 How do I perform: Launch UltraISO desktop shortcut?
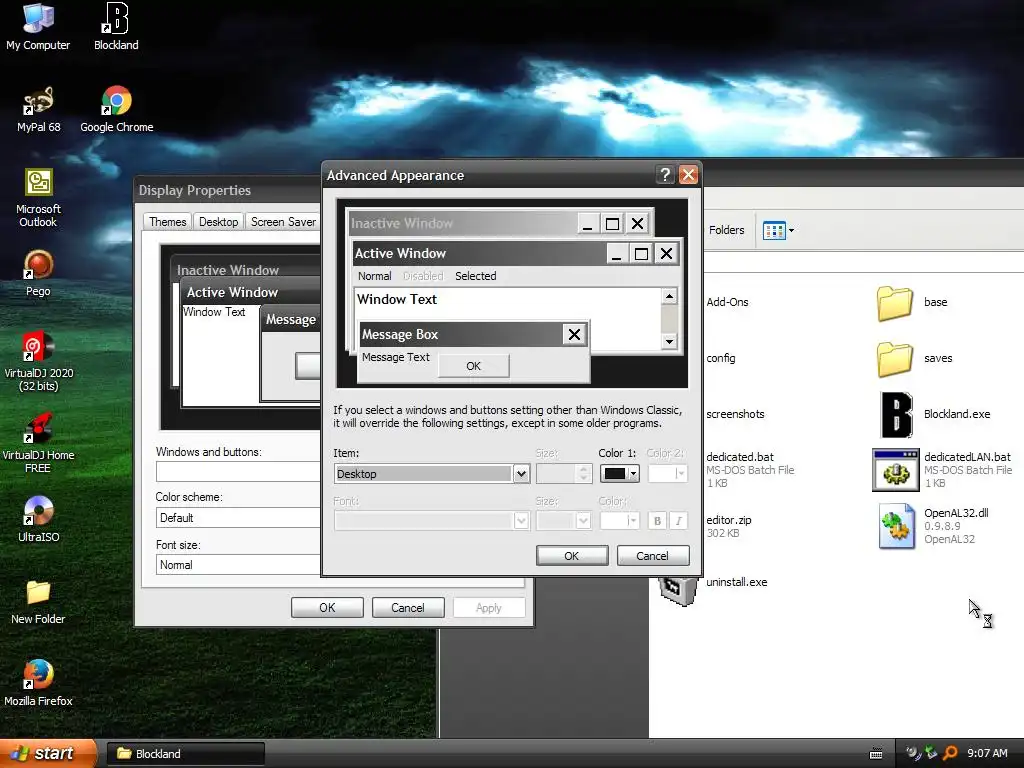[38, 519]
